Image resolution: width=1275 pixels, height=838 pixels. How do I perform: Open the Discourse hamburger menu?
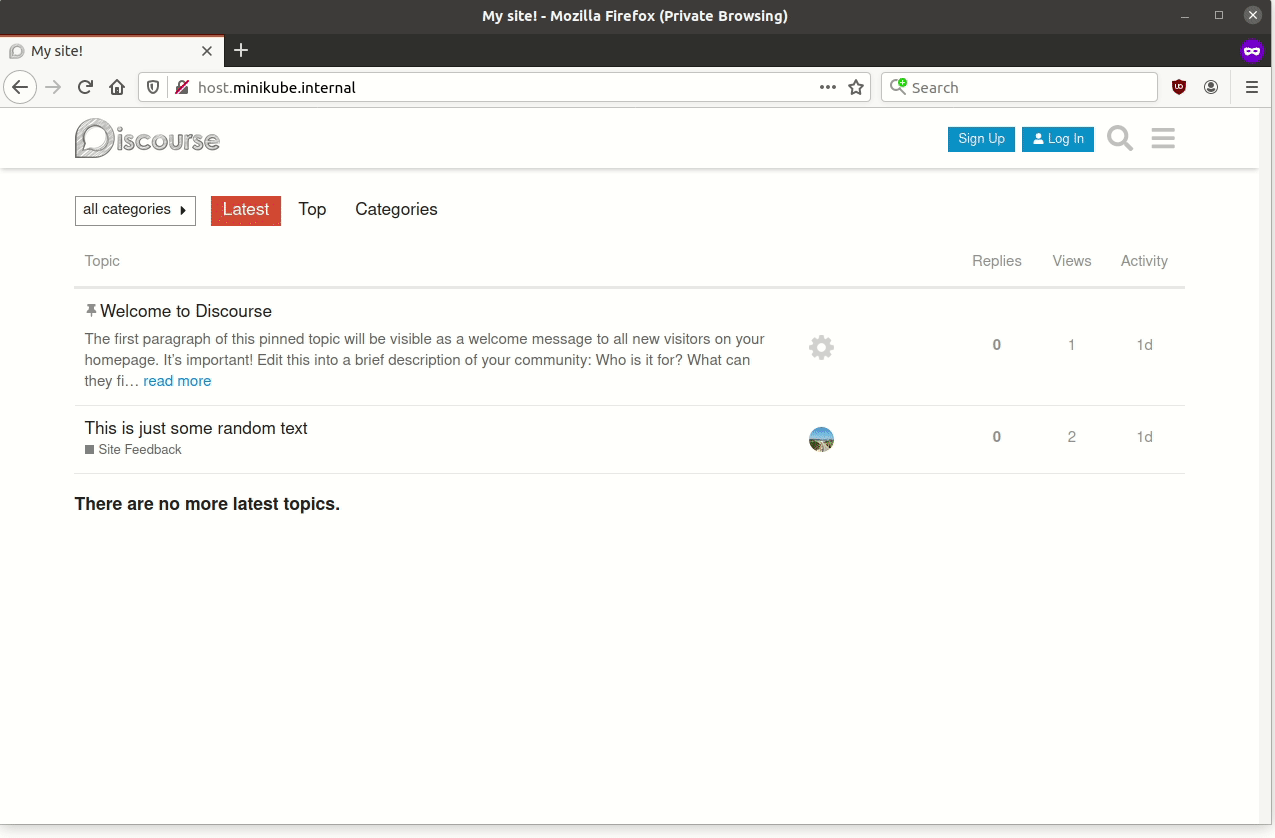[x=1162, y=138]
